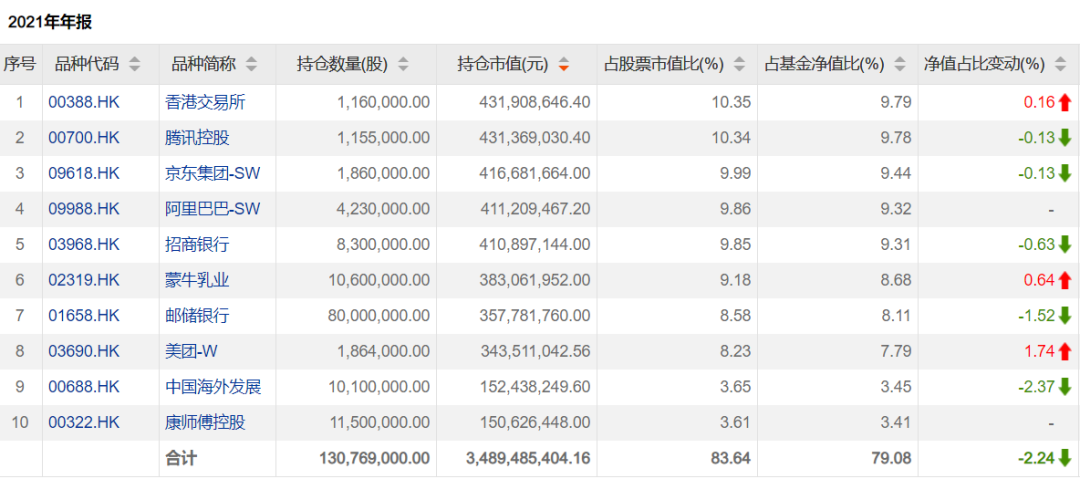Open 蒙牛乳业 stock link
The height and width of the screenshot is (479, 1080).
click(198, 281)
